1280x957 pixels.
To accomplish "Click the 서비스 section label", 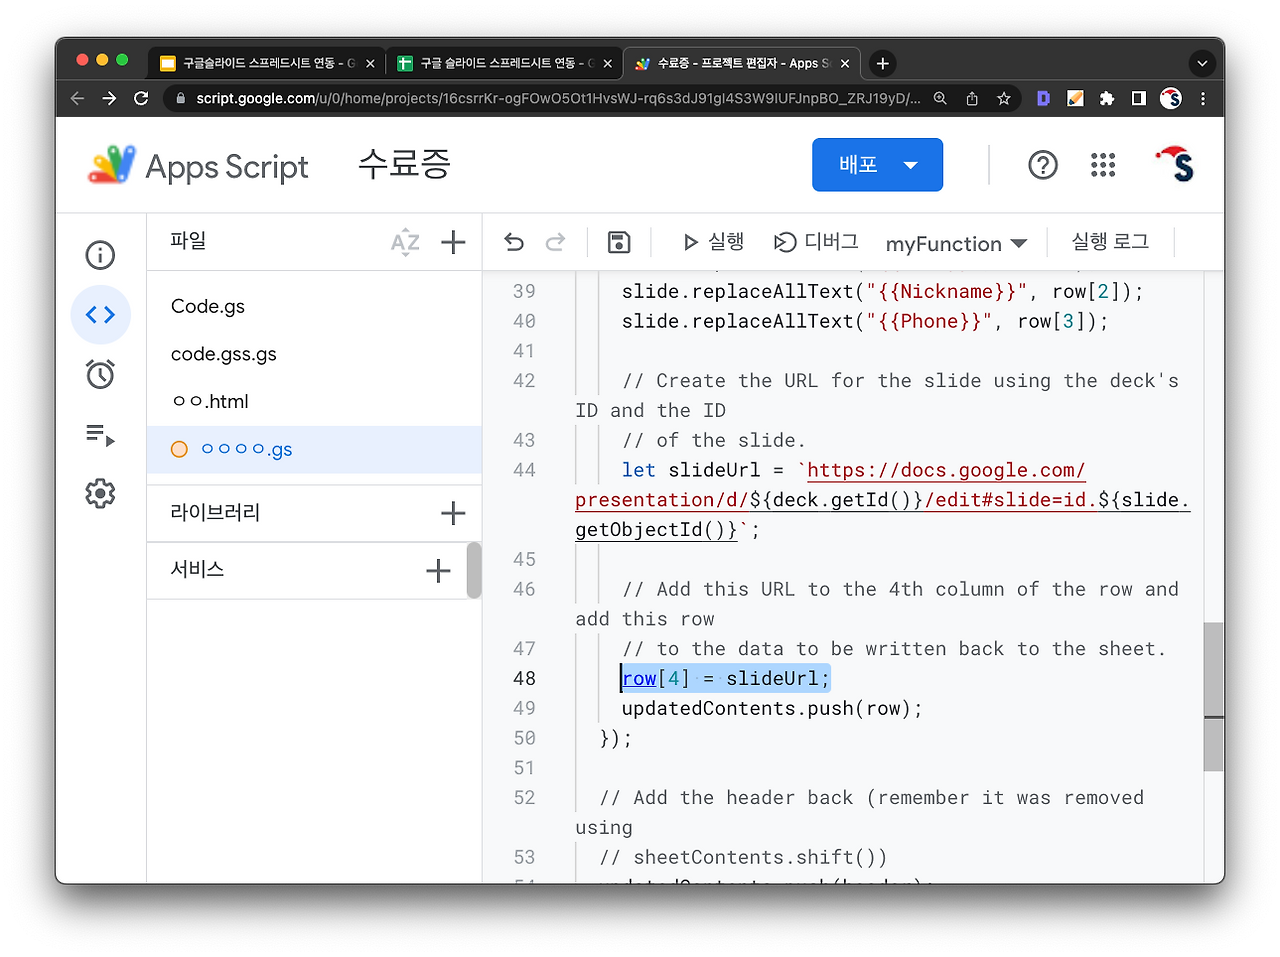I will 197,569.
